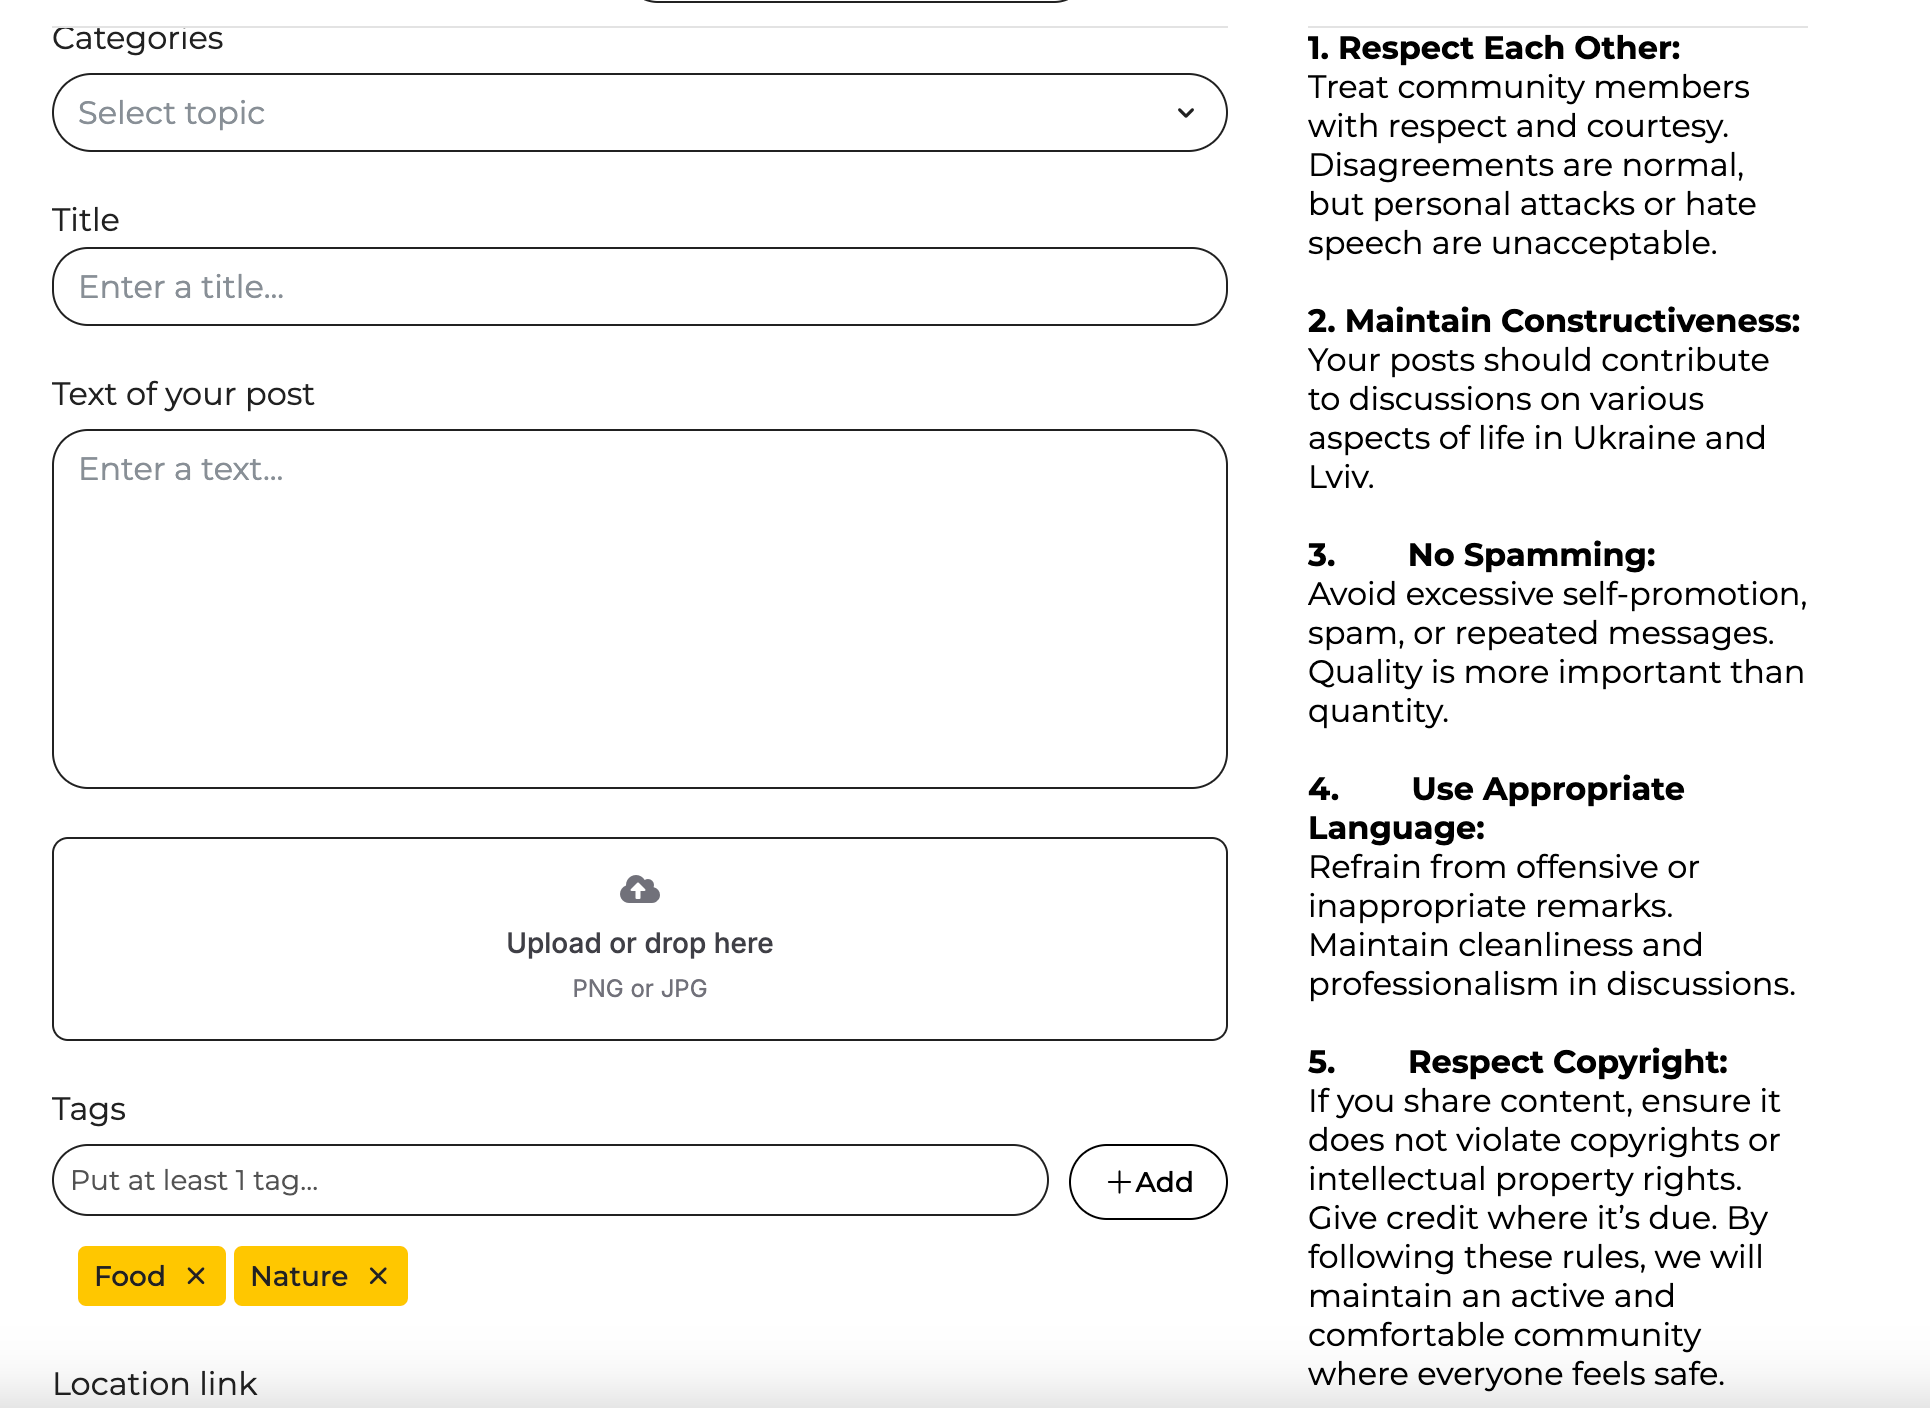The width and height of the screenshot is (1930, 1408).
Task: Select the Food tag chip
Action: point(130,1276)
